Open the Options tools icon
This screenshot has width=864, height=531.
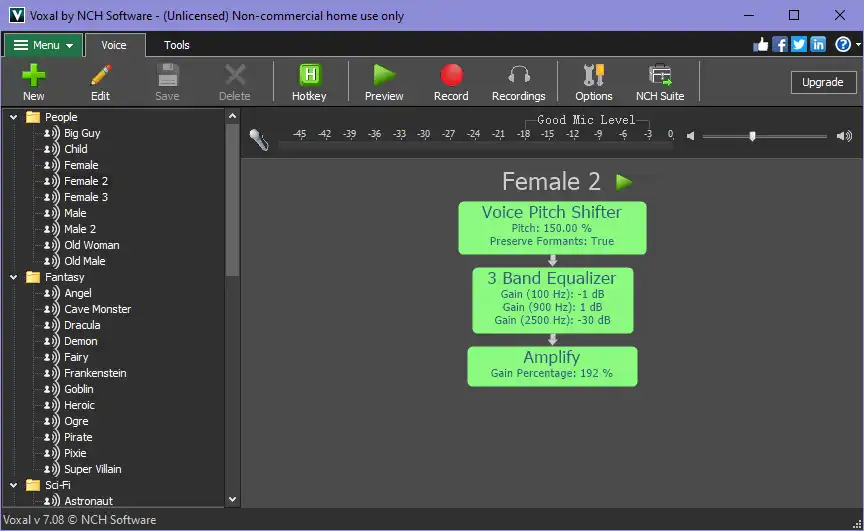tap(593, 75)
